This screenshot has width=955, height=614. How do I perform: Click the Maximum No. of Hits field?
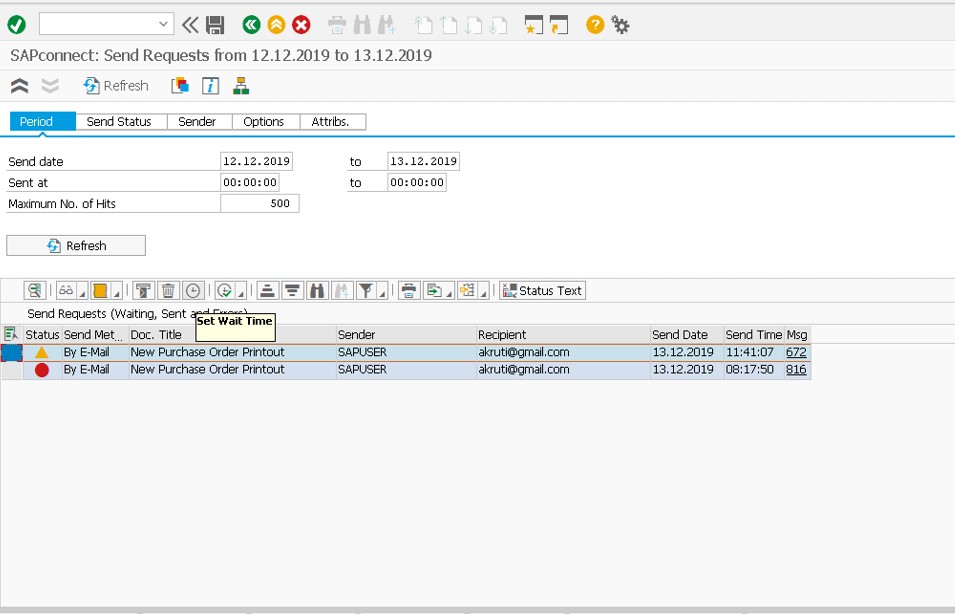coord(259,203)
